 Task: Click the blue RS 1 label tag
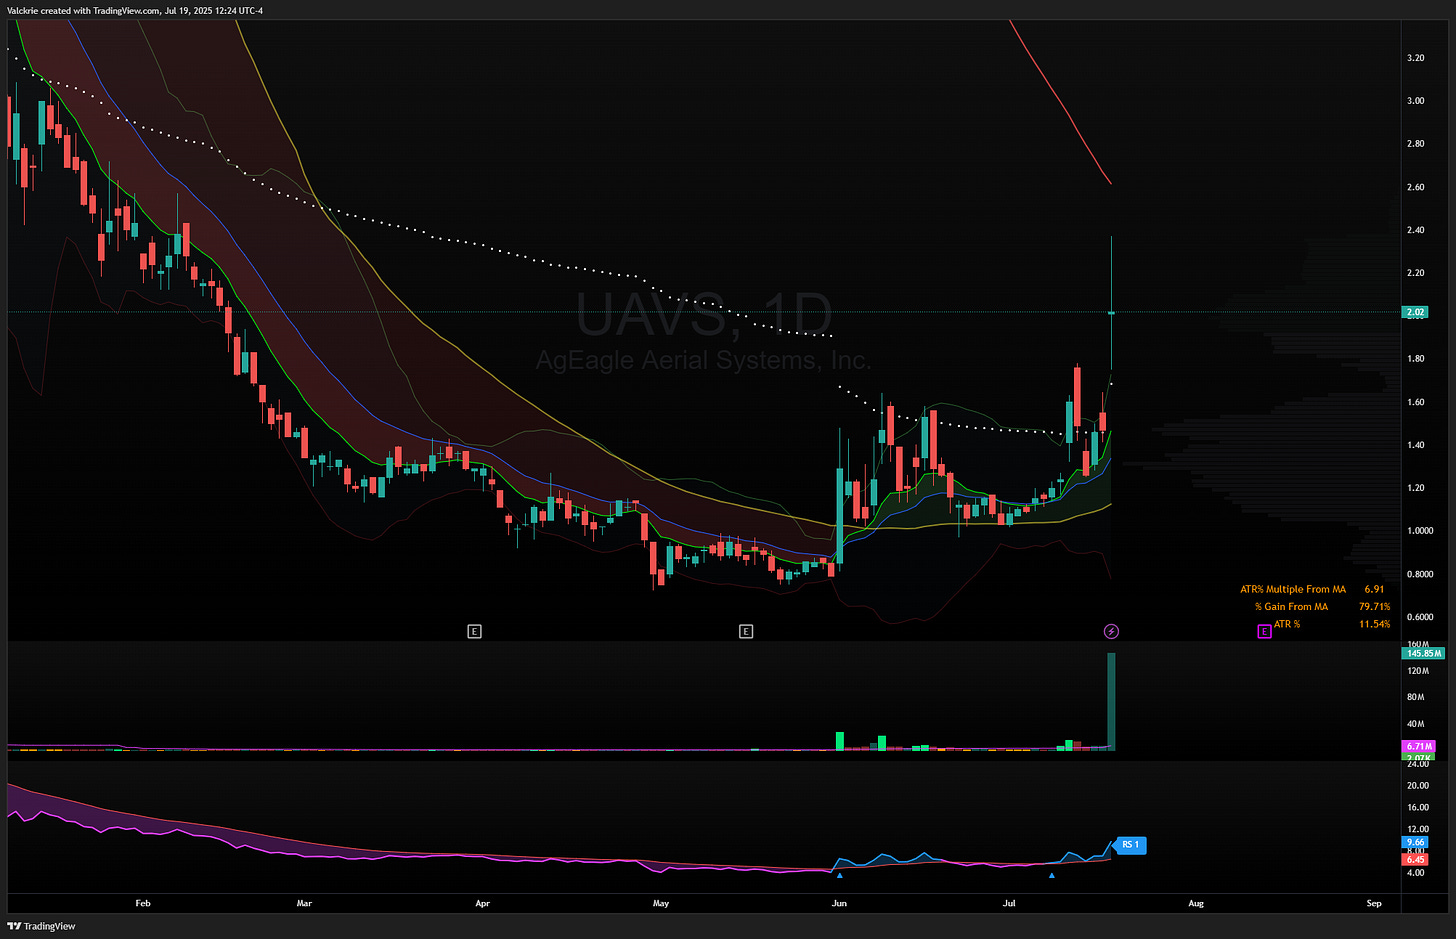[1130, 845]
